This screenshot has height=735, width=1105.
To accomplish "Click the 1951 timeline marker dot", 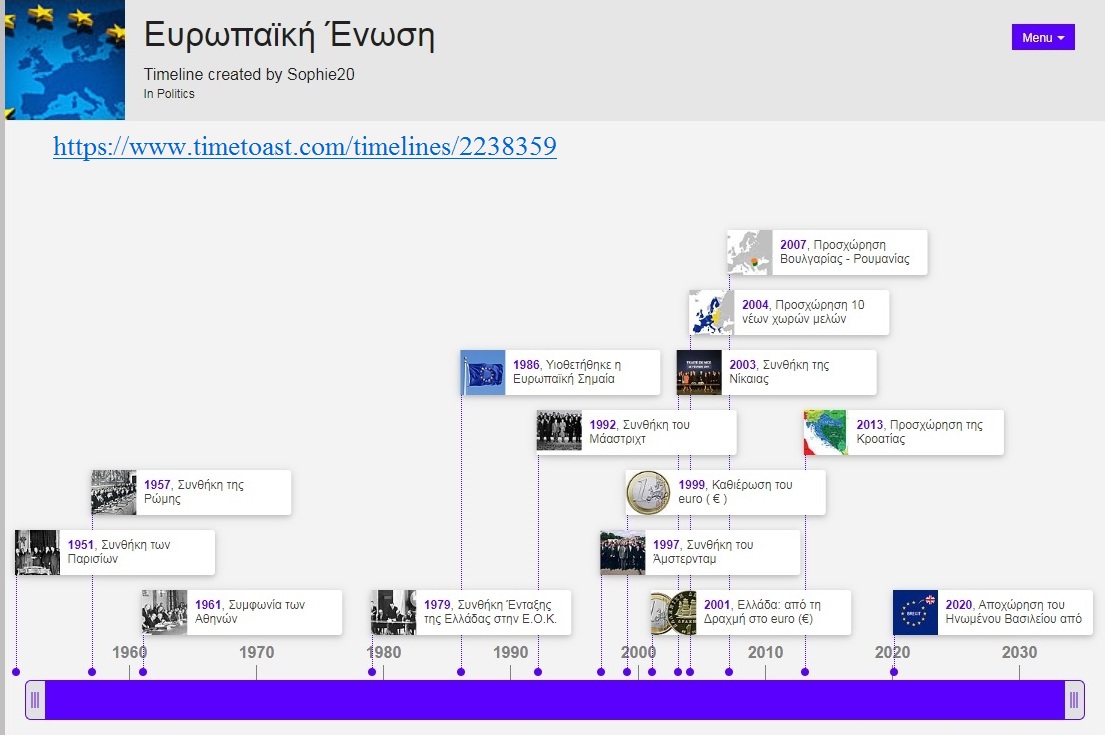I will pyautogui.click(x=16, y=672).
